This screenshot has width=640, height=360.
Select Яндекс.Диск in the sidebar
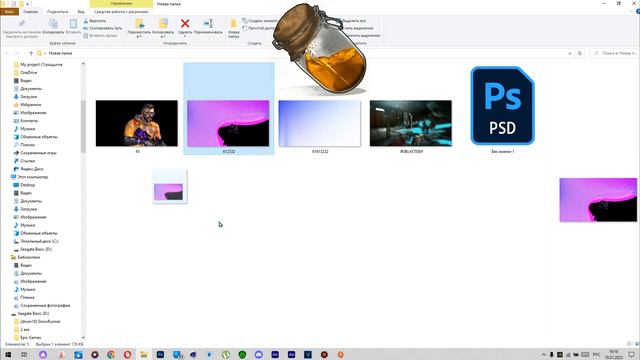32,169
